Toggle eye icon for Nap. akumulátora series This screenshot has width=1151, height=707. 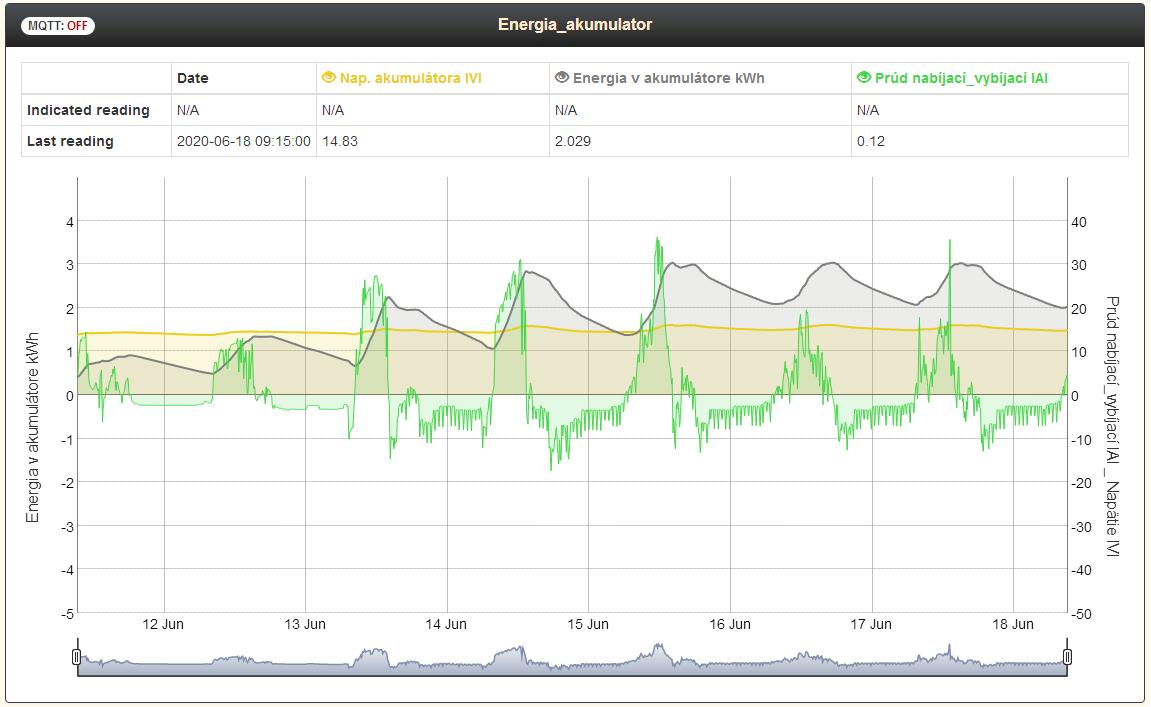pyautogui.click(x=329, y=77)
